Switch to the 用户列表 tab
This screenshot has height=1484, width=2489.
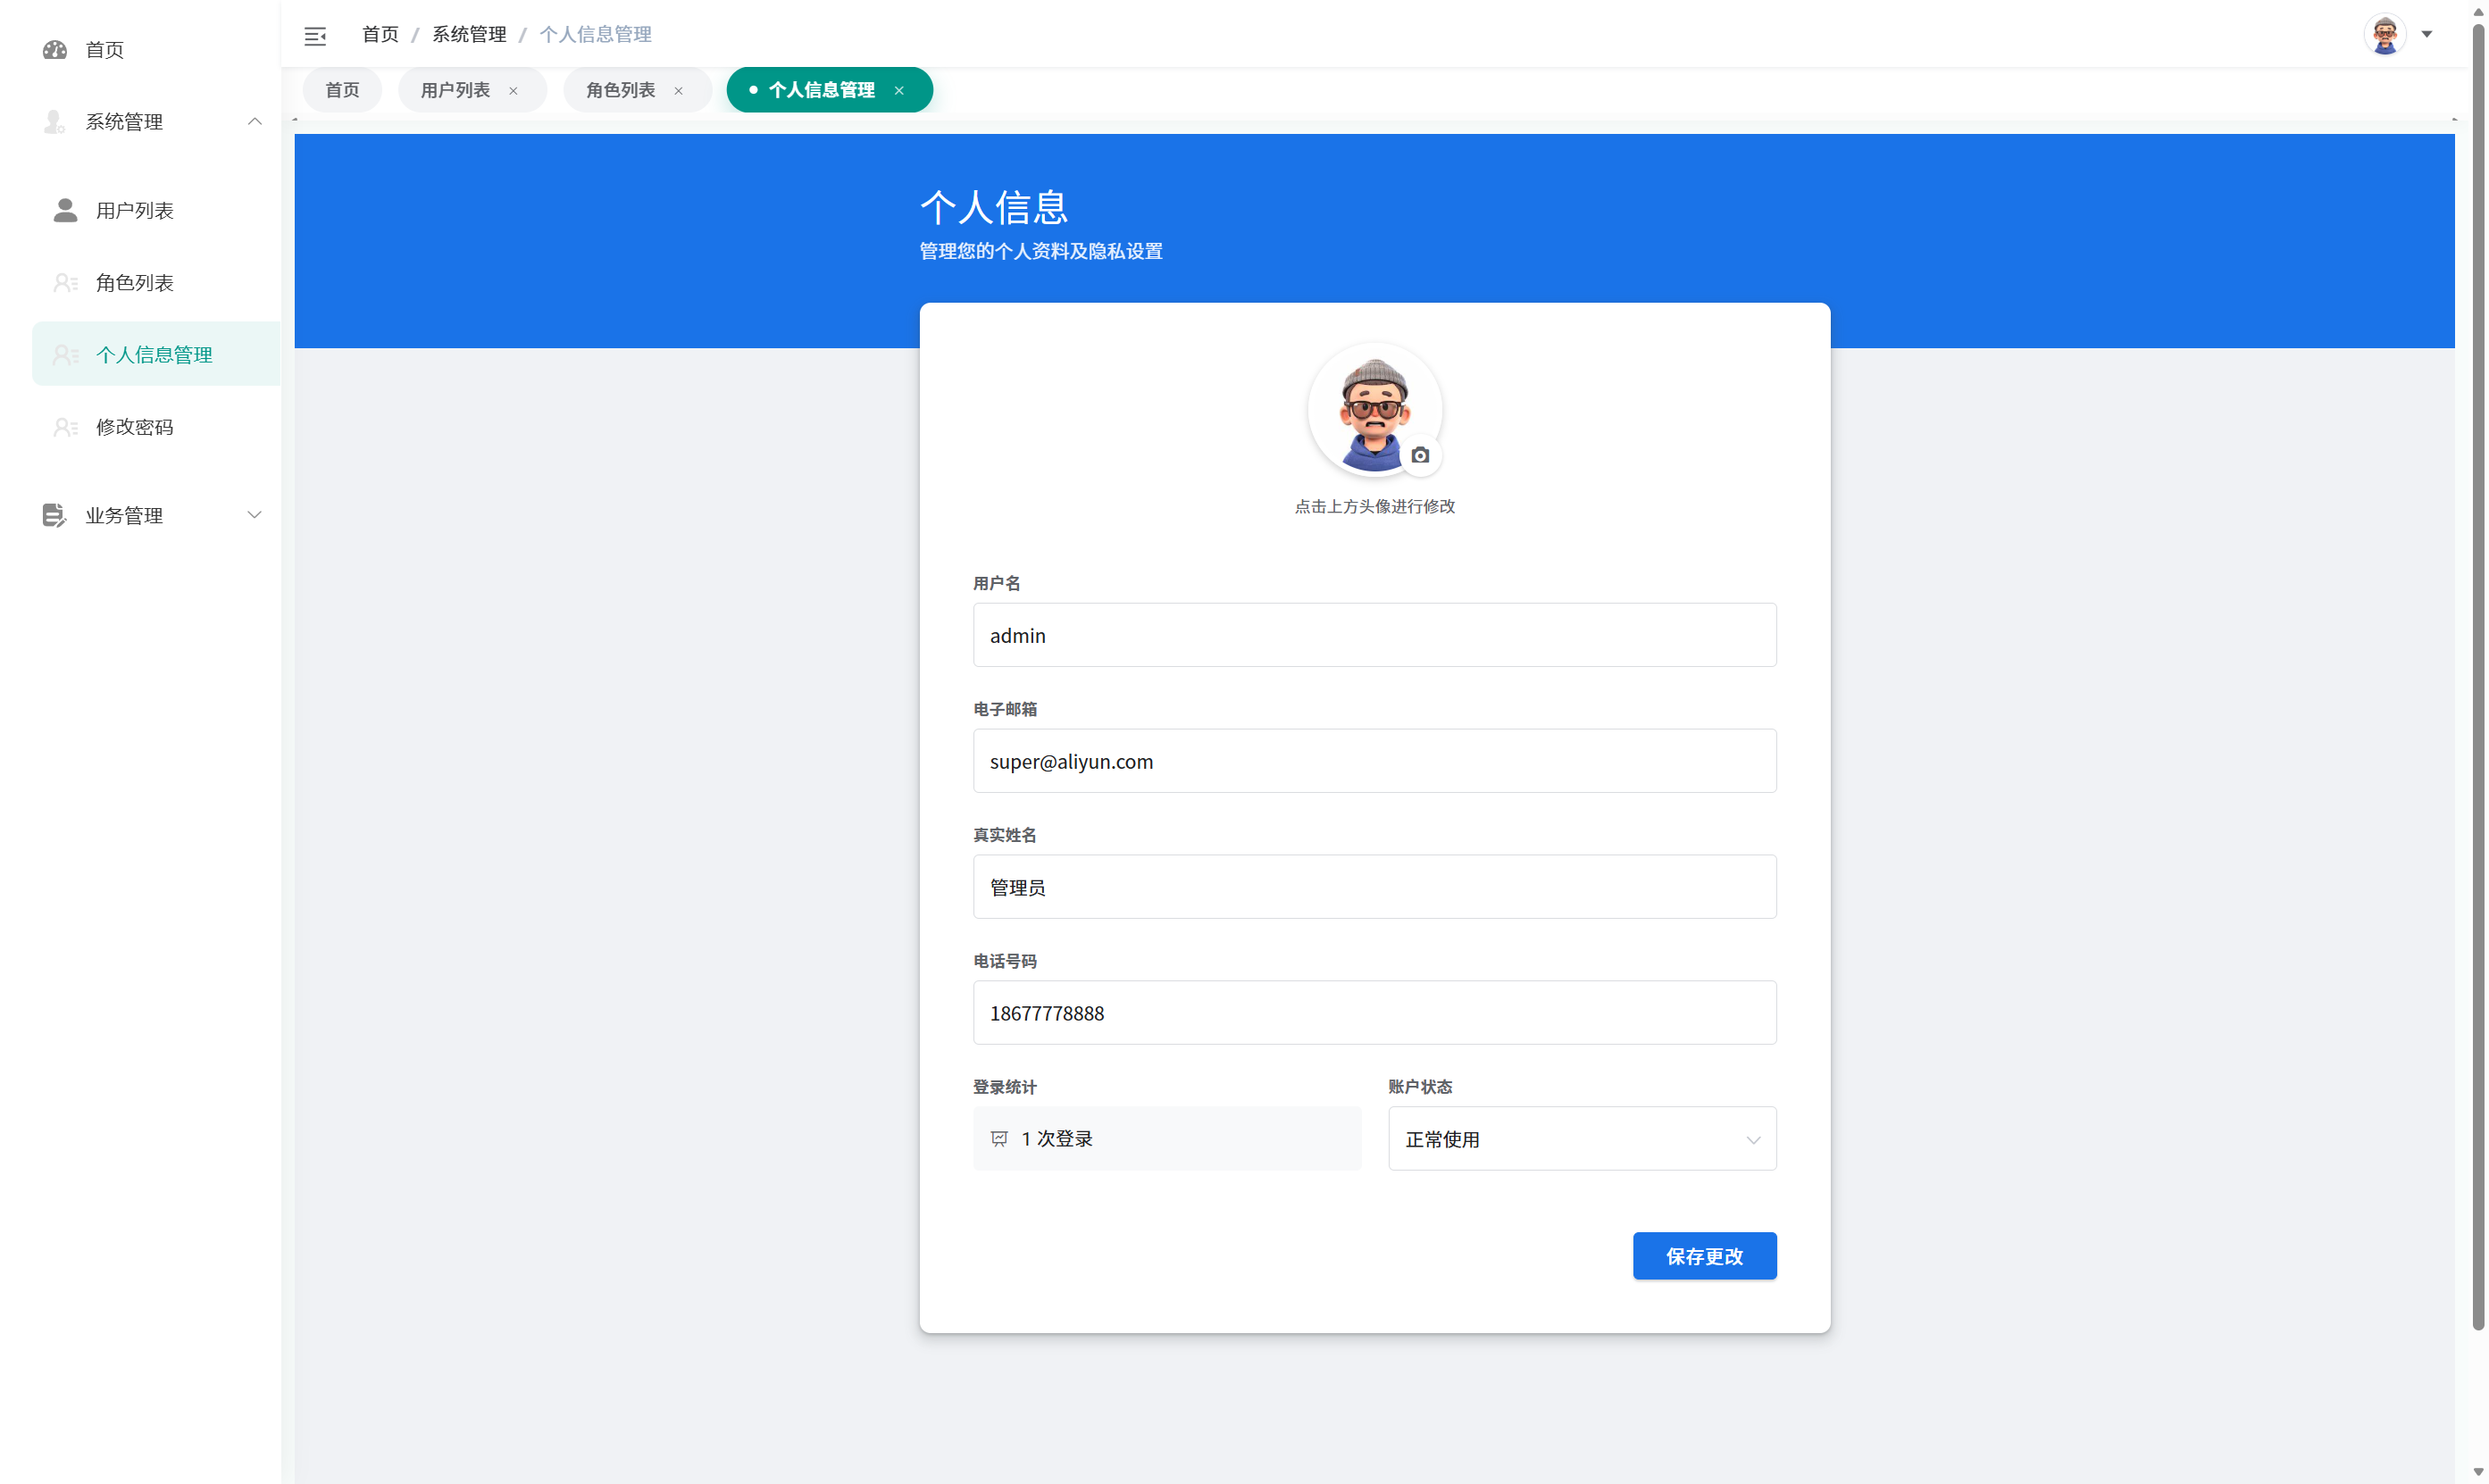point(455,89)
